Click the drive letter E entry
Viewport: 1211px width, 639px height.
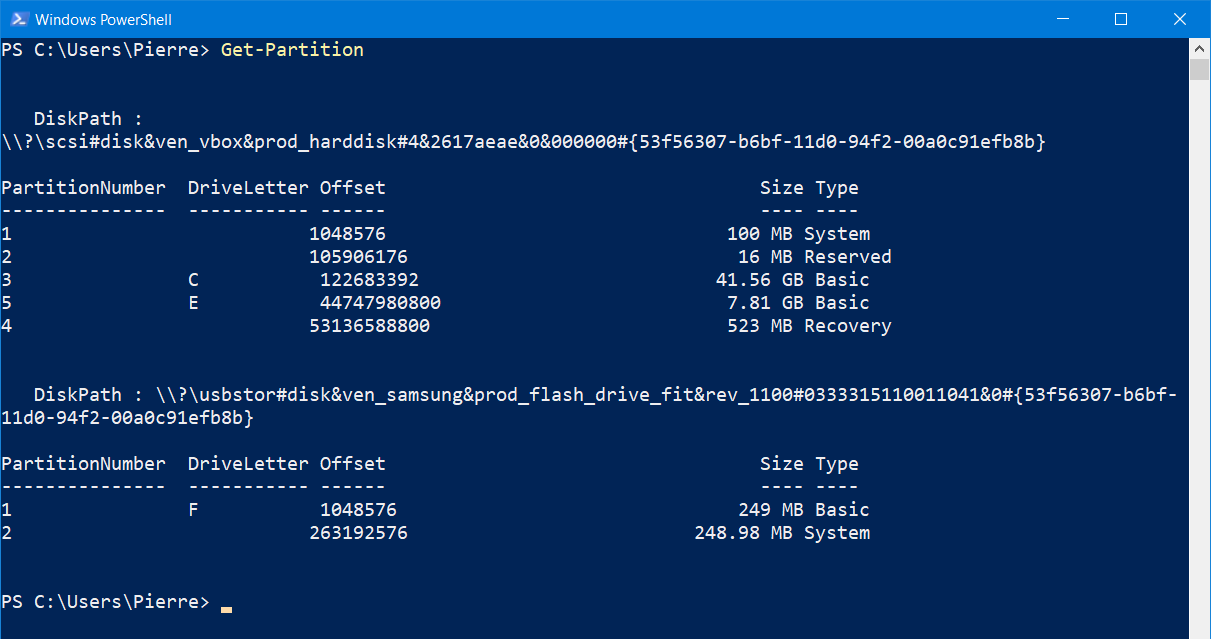pos(193,303)
